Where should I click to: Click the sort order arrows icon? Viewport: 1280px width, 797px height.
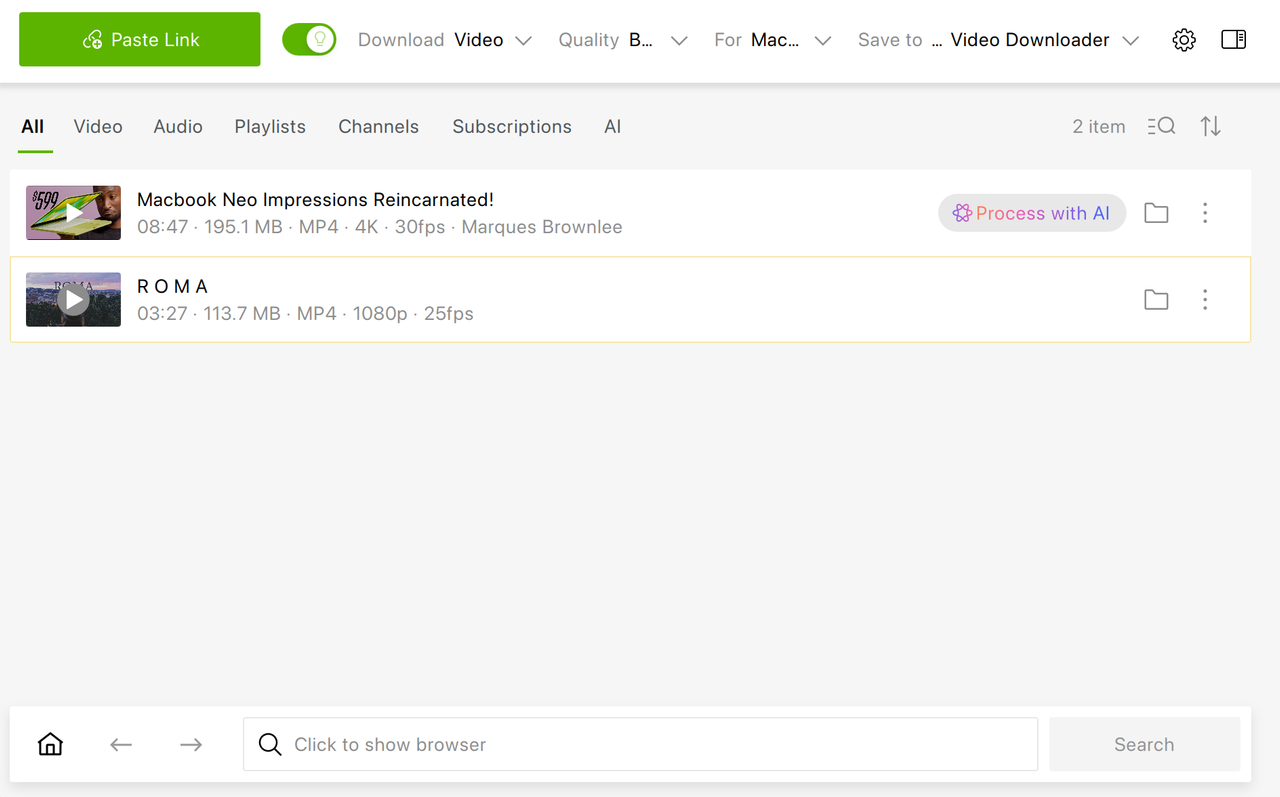pyautogui.click(x=1211, y=126)
